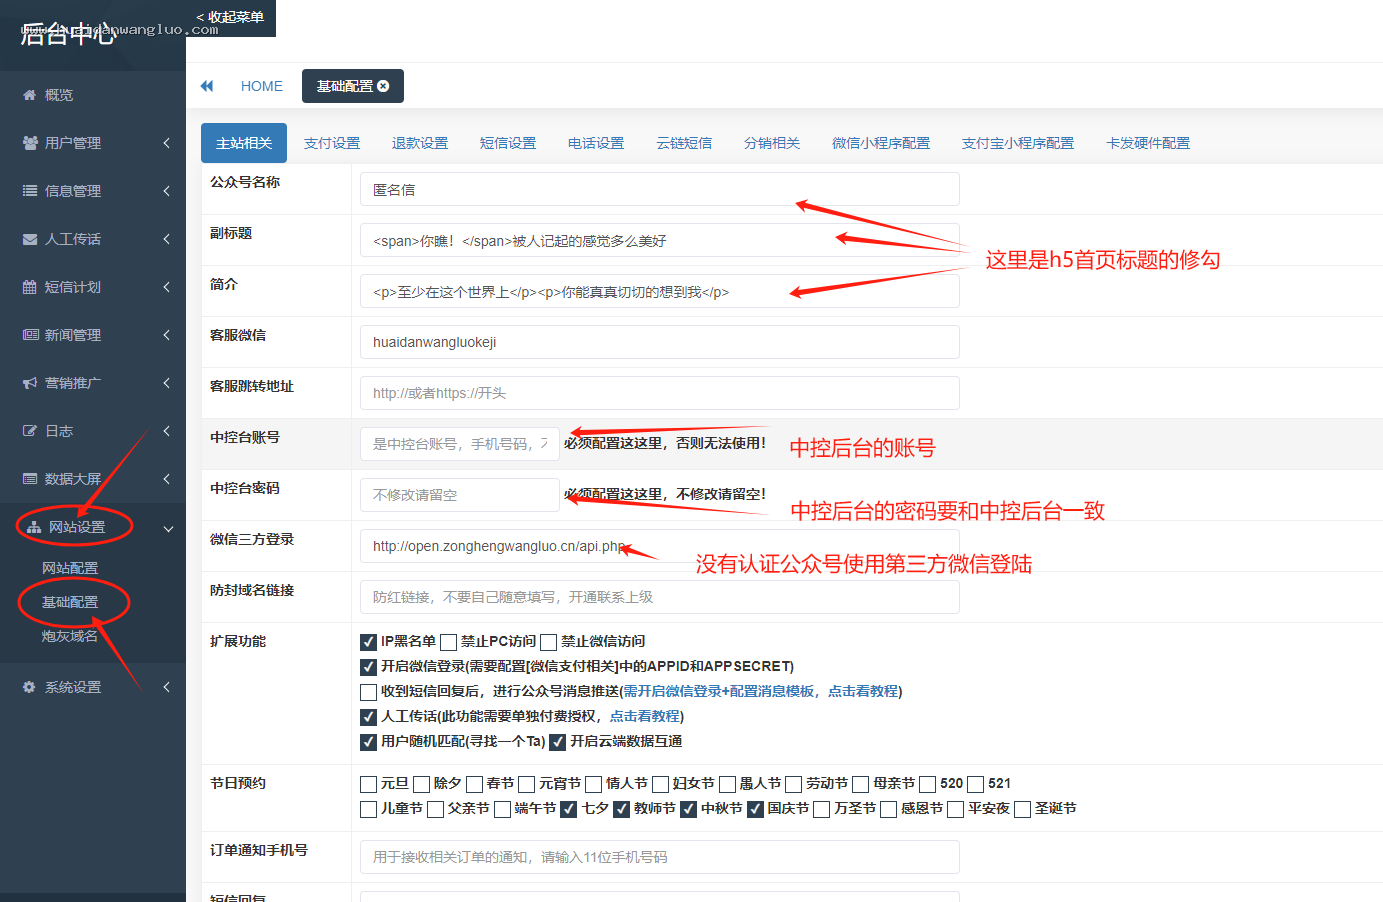Click the 营销推广 megaphone icon

30,383
